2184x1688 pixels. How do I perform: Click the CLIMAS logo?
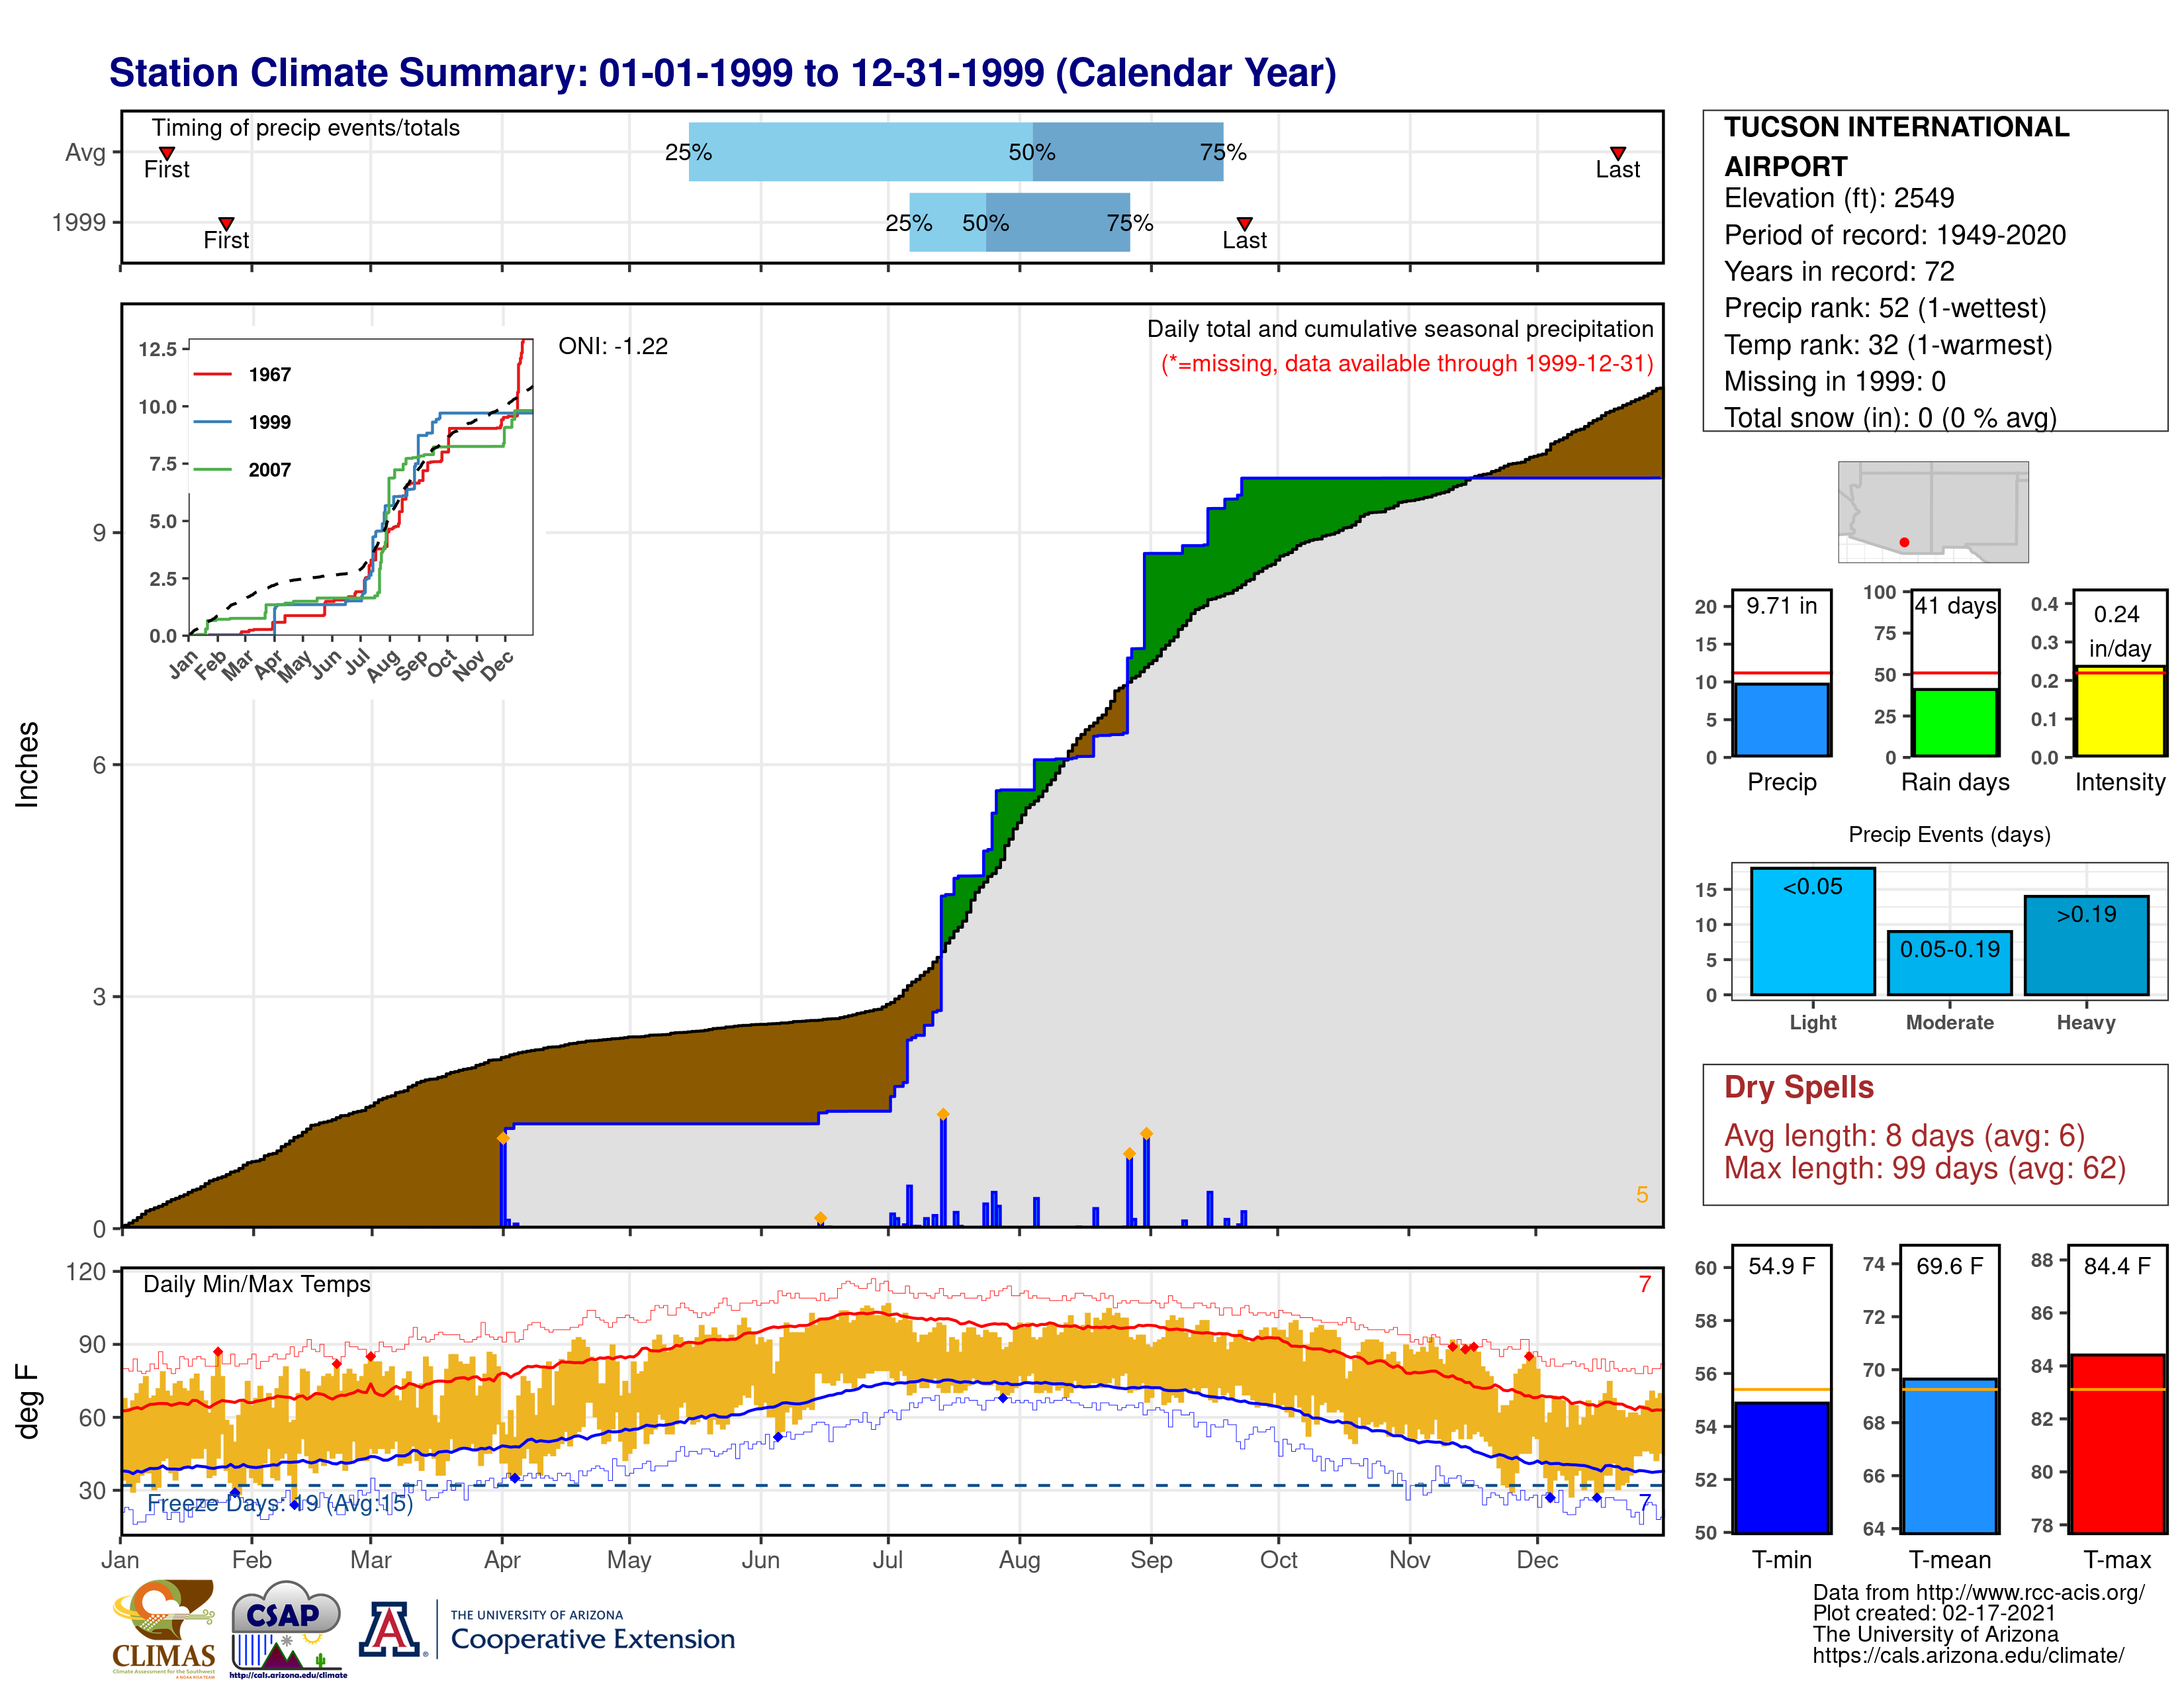pyautogui.click(x=164, y=1628)
